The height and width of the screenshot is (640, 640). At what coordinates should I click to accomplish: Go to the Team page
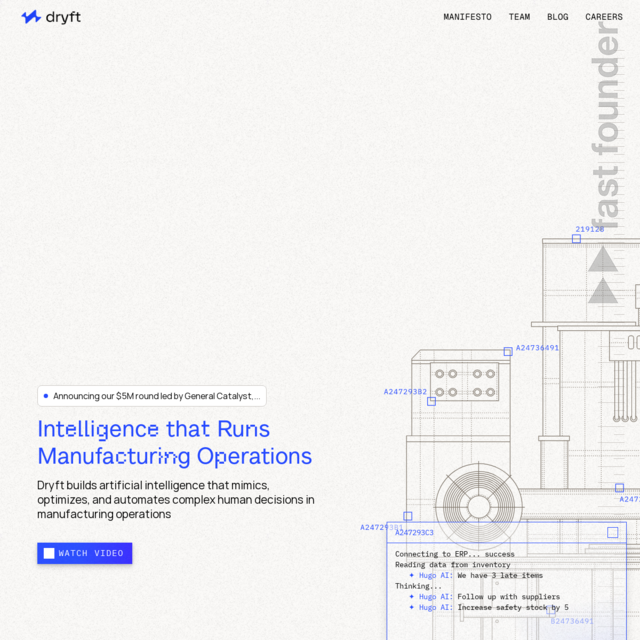pos(519,17)
